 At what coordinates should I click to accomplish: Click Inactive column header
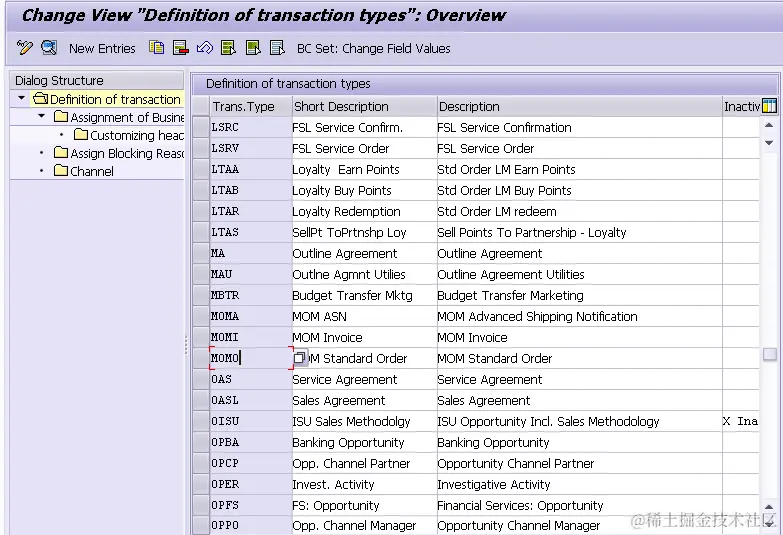pos(742,106)
